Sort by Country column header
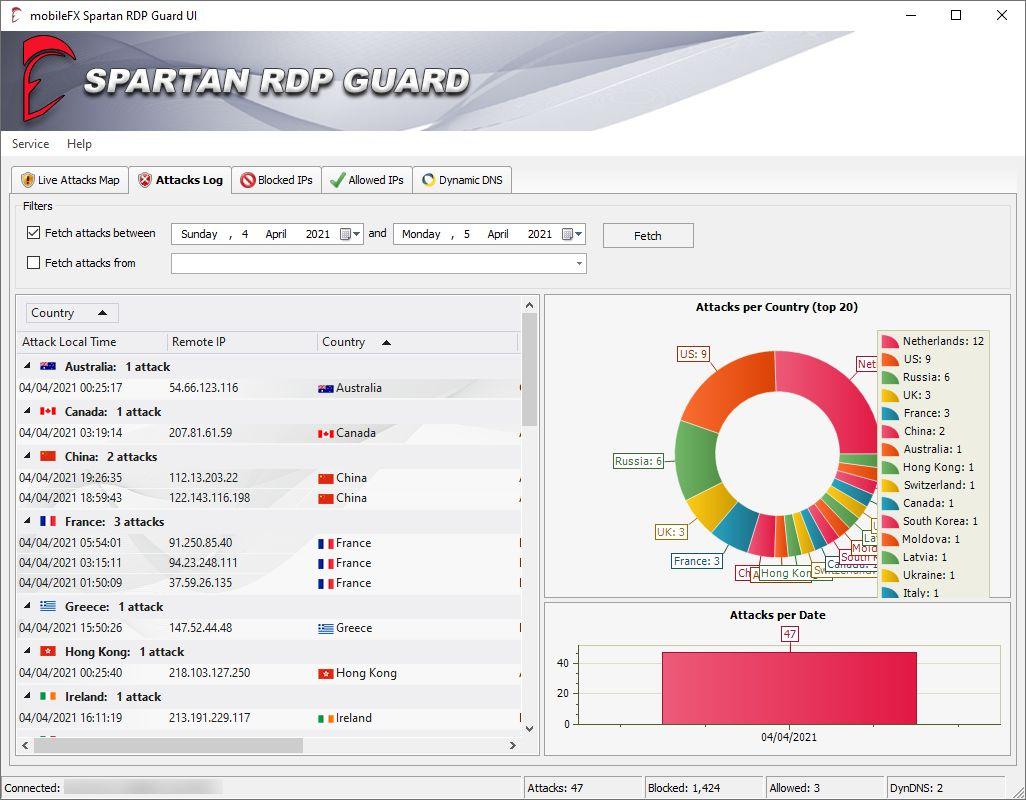This screenshot has height=800, width=1026. pos(417,342)
